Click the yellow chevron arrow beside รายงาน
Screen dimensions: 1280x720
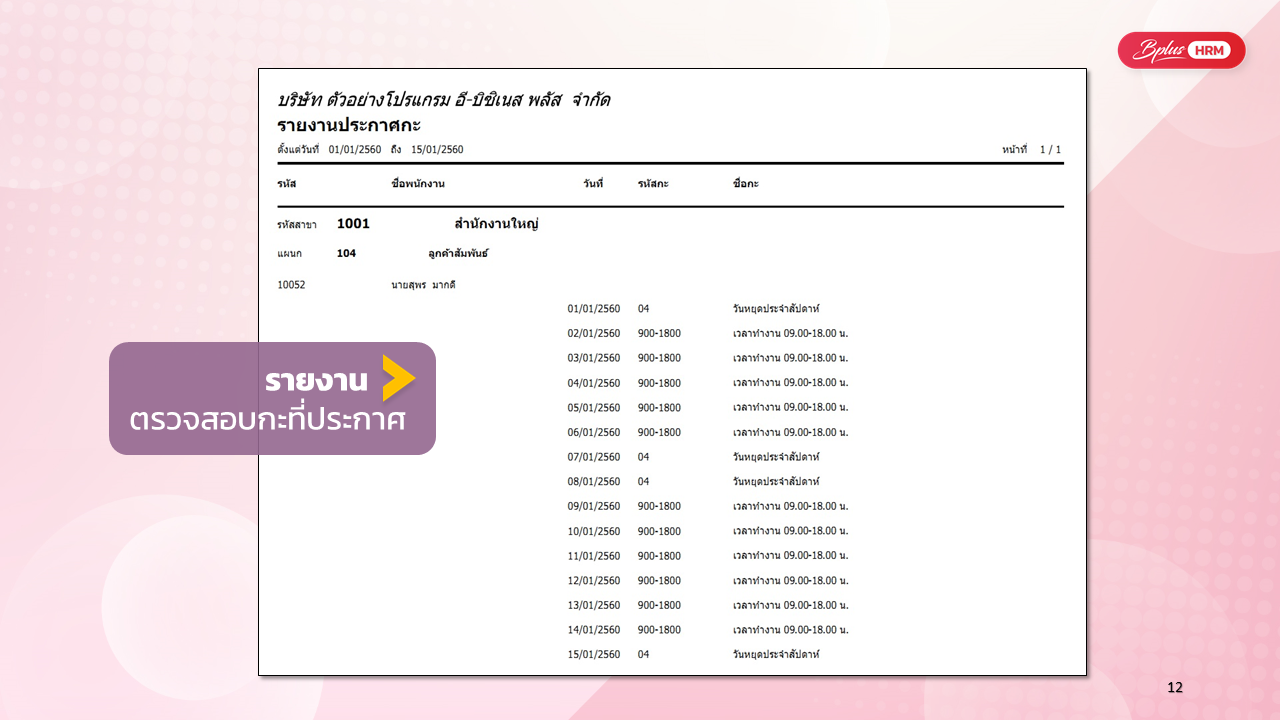tap(399, 378)
